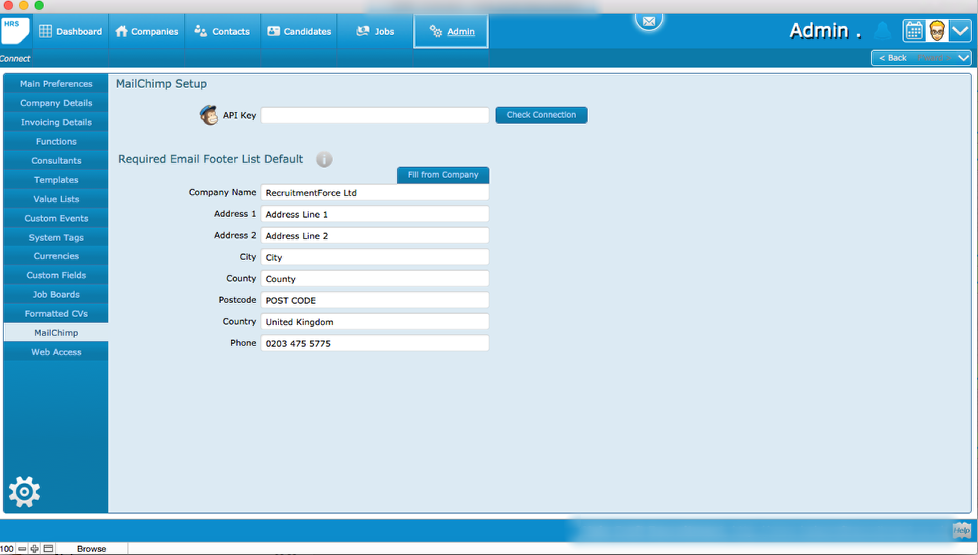Image resolution: width=978 pixels, height=555 pixels.
Task: Click the HRS Connect logo
Action: point(15,31)
